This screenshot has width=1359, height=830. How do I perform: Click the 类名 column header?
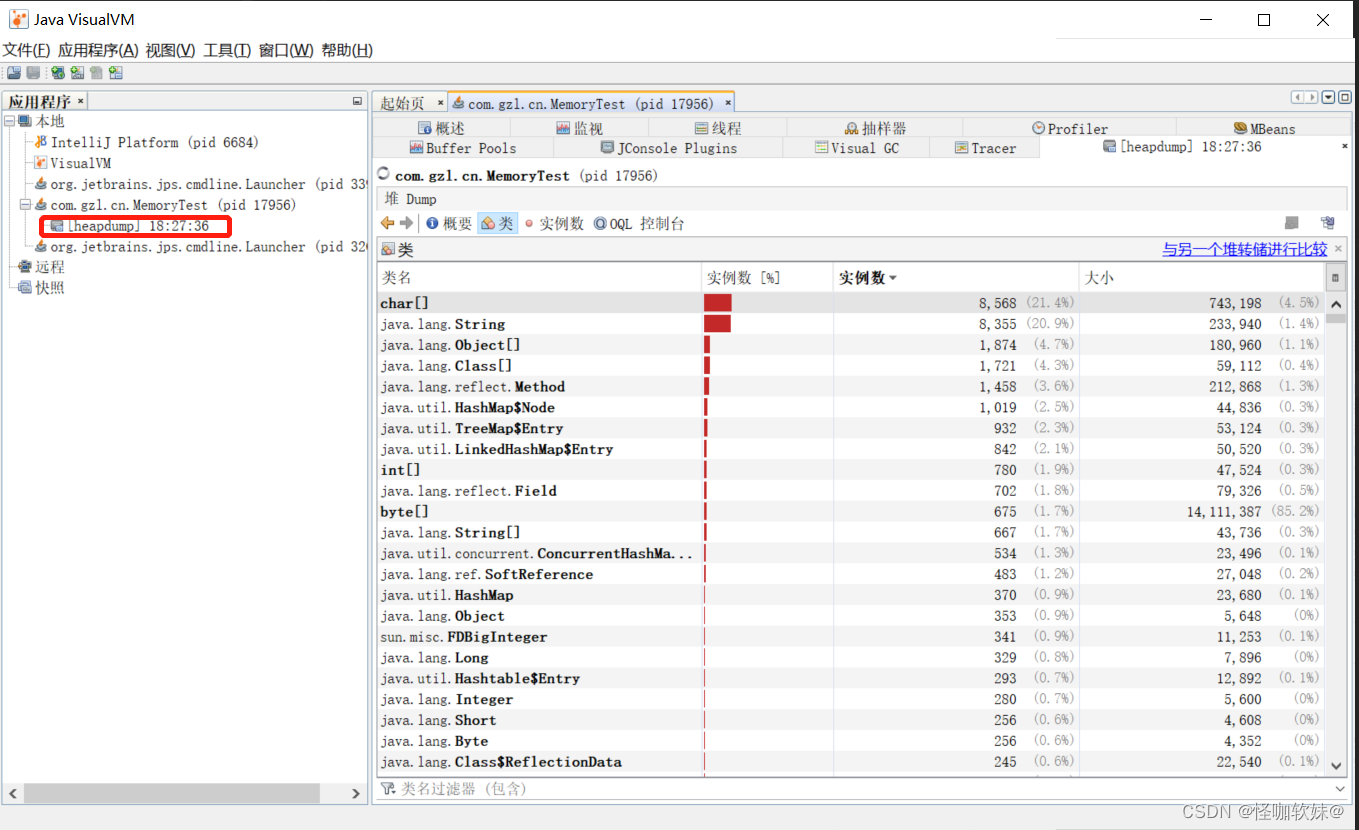539,277
